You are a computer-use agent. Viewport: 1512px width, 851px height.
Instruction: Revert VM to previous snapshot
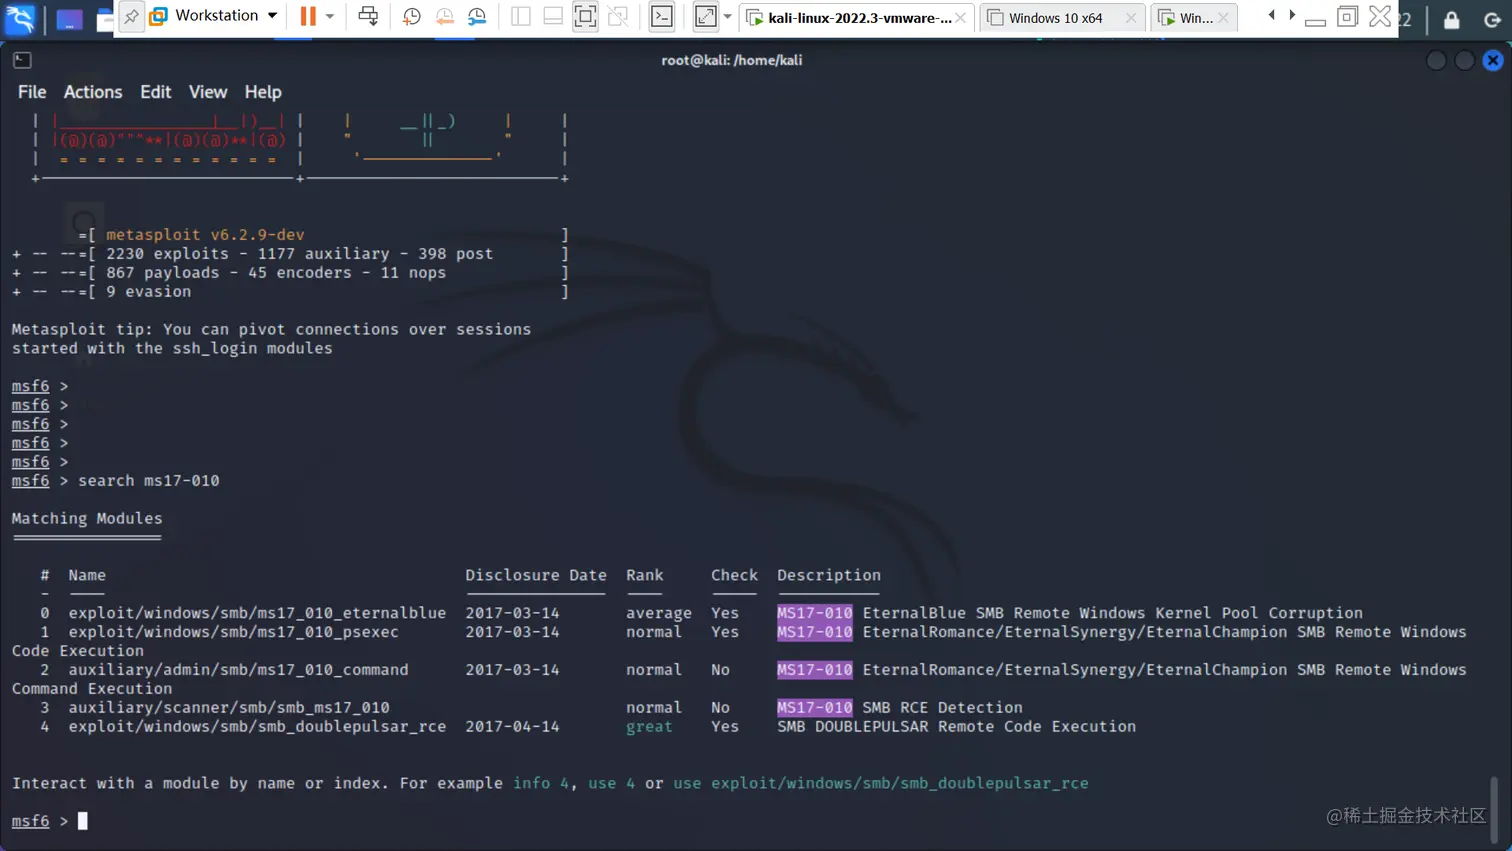tap(444, 16)
